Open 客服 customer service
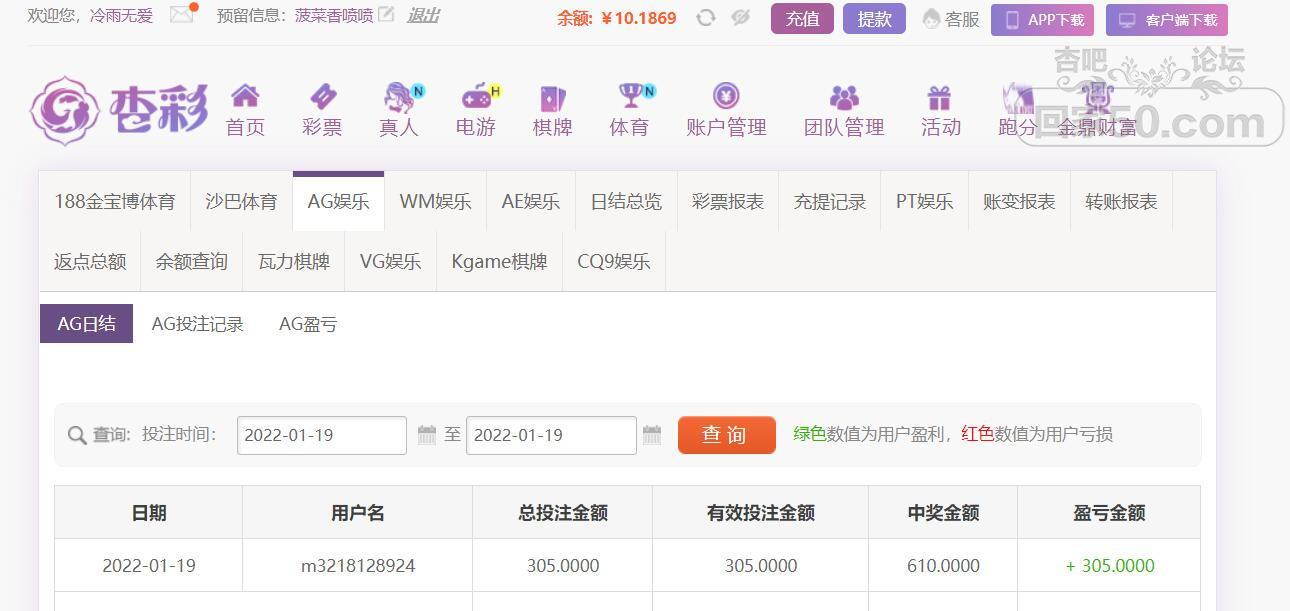1290x611 pixels. (951, 19)
